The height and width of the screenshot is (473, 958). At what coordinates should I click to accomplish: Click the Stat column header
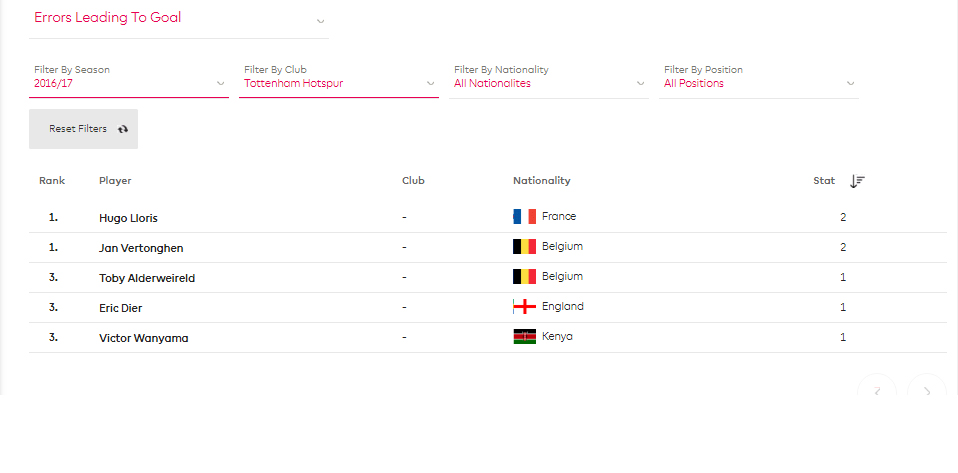[824, 181]
